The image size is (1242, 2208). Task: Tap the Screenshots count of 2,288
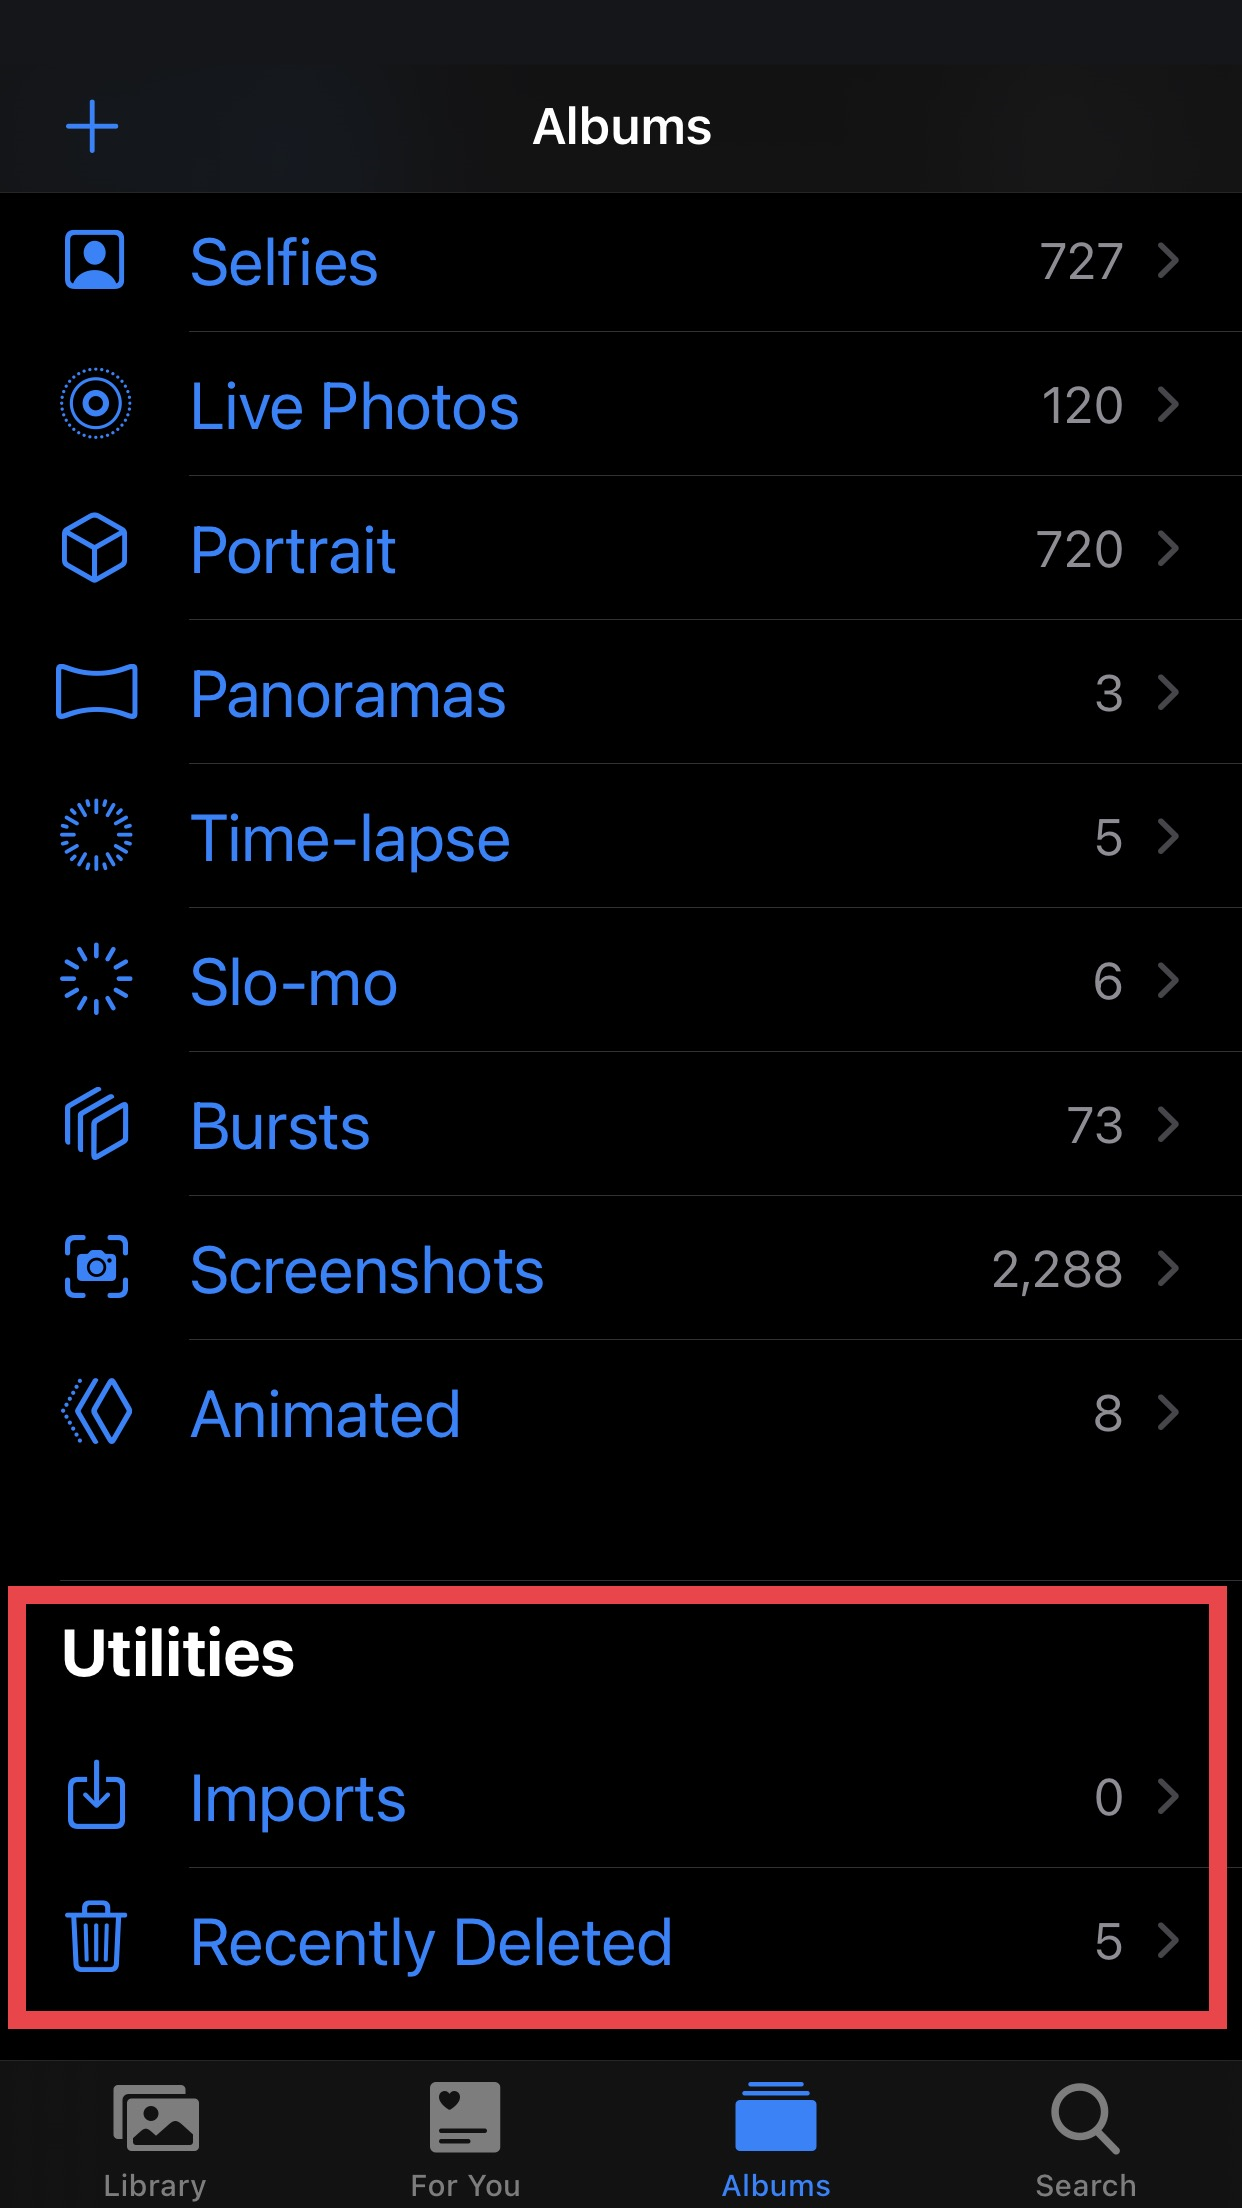(1057, 1270)
